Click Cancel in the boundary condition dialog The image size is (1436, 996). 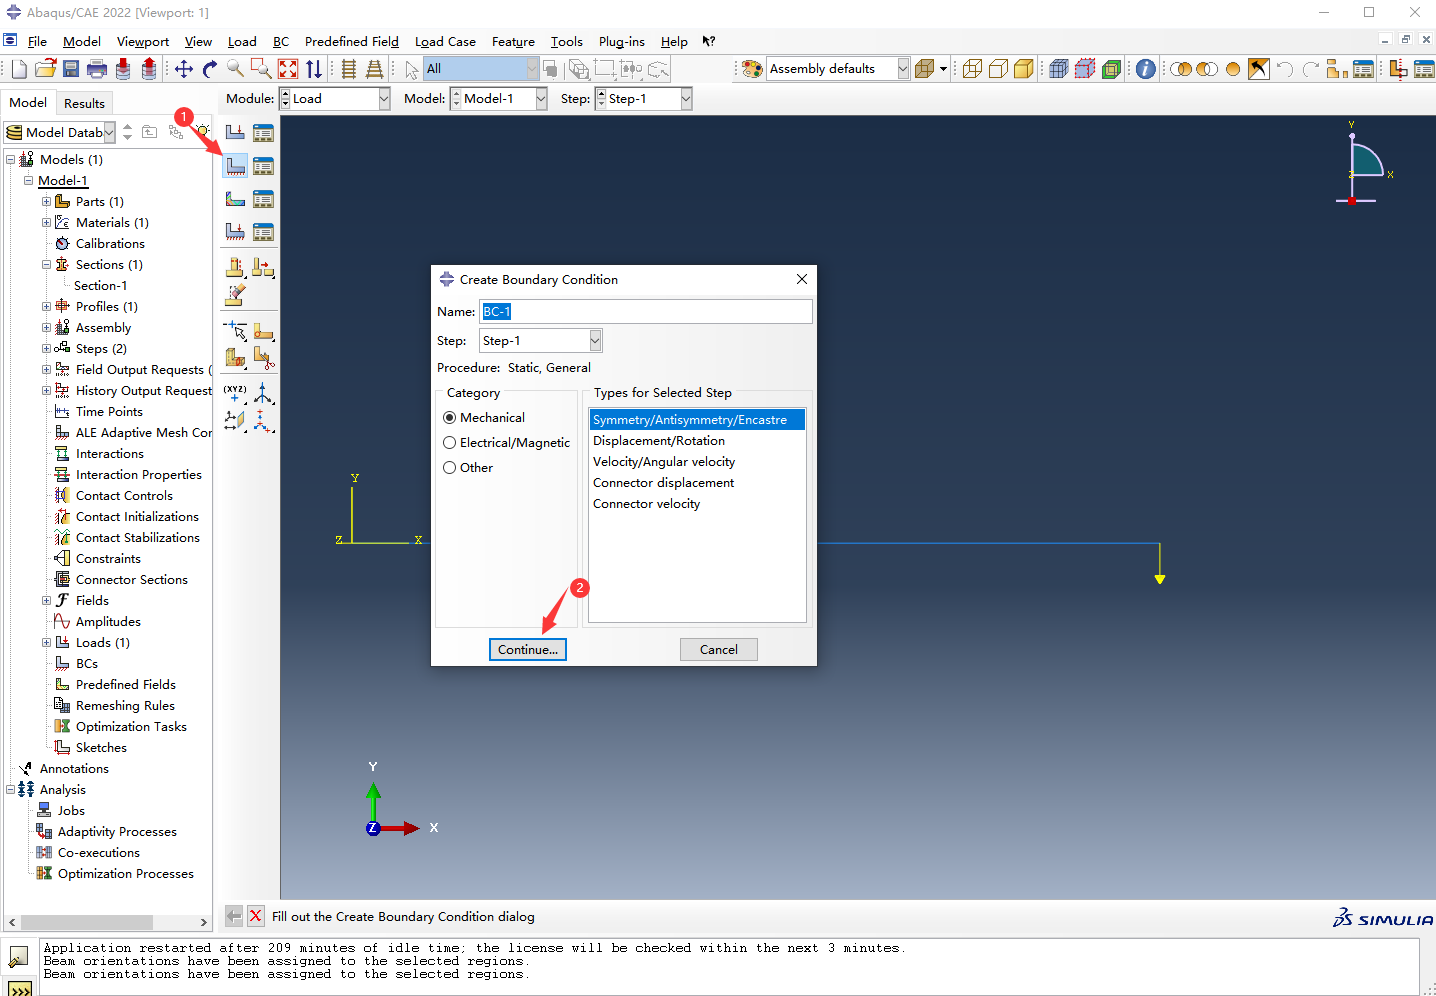(x=718, y=650)
